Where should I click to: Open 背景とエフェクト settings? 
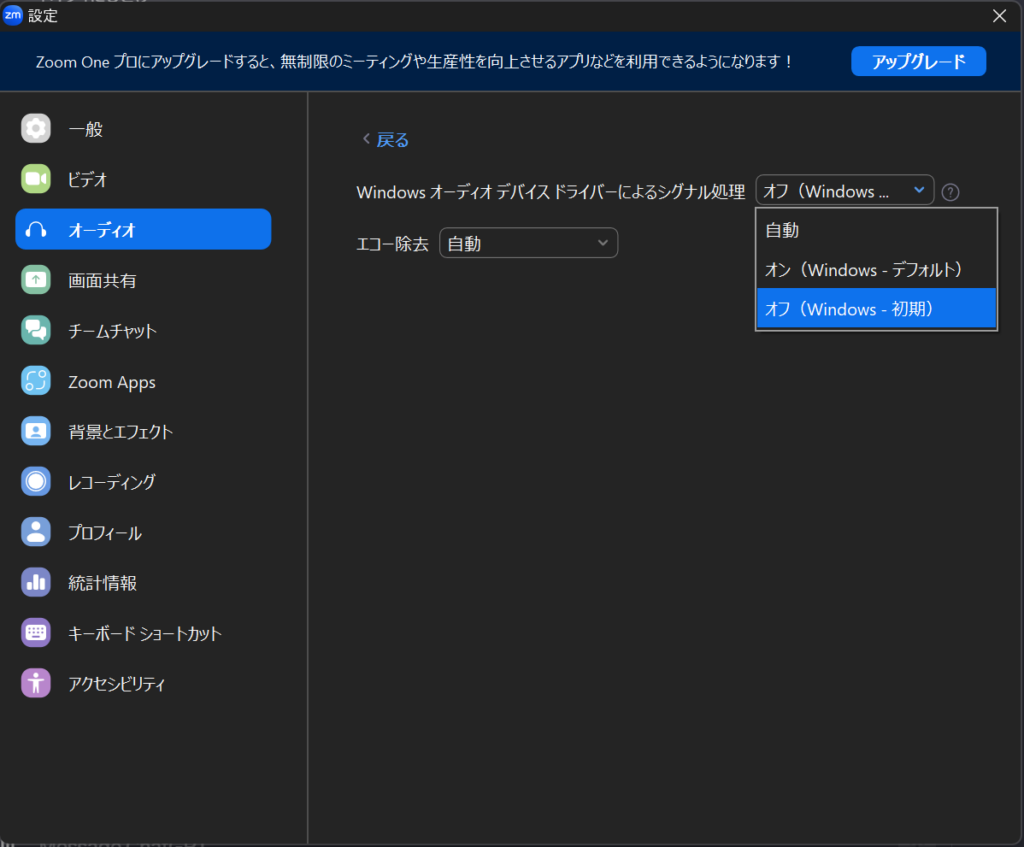[x=143, y=432]
